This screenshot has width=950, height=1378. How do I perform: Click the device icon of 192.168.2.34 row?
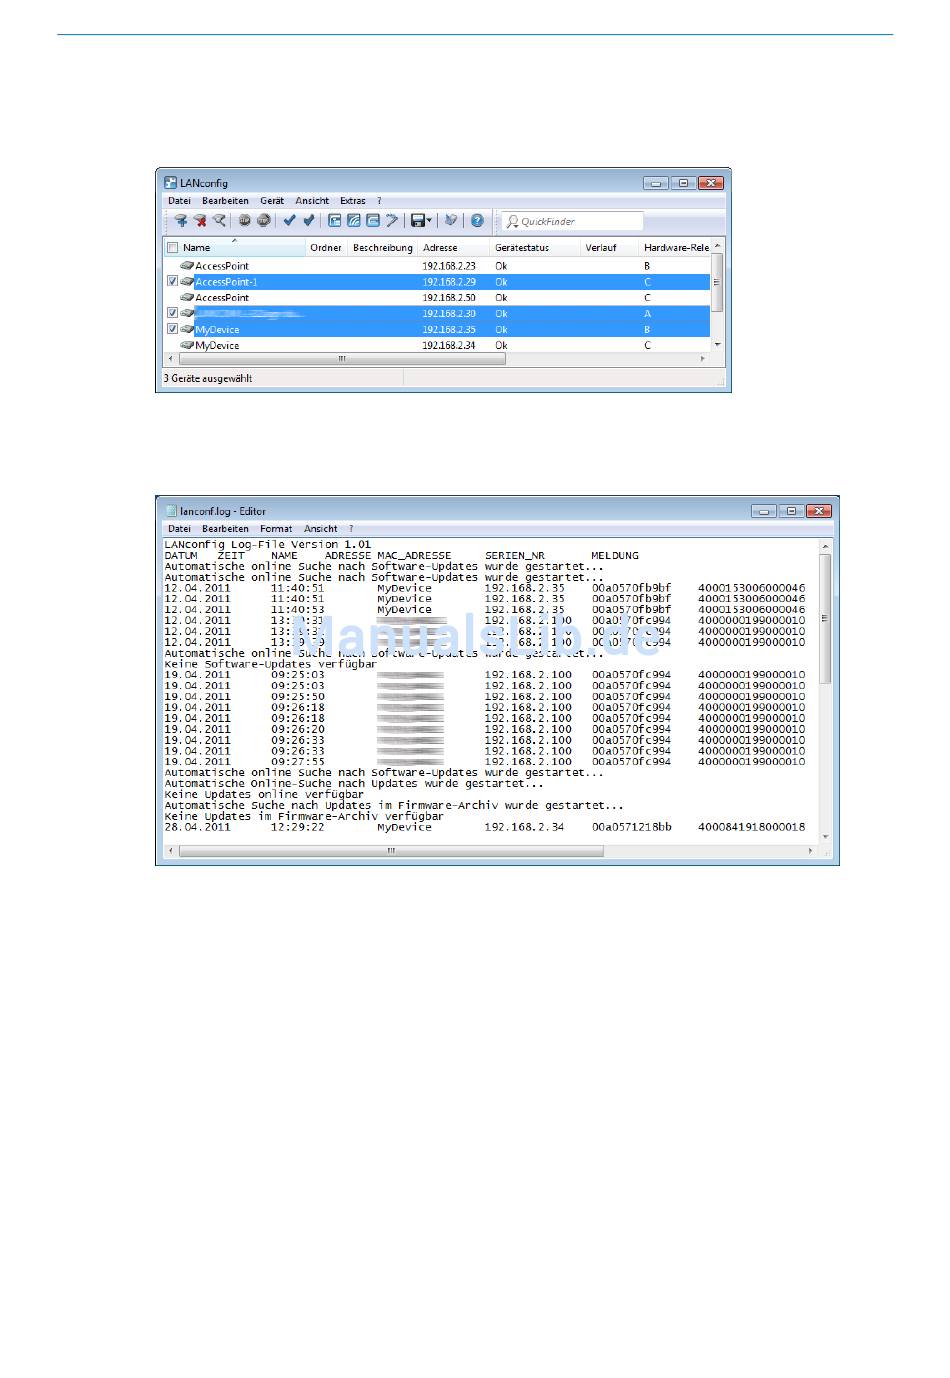coord(187,346)
